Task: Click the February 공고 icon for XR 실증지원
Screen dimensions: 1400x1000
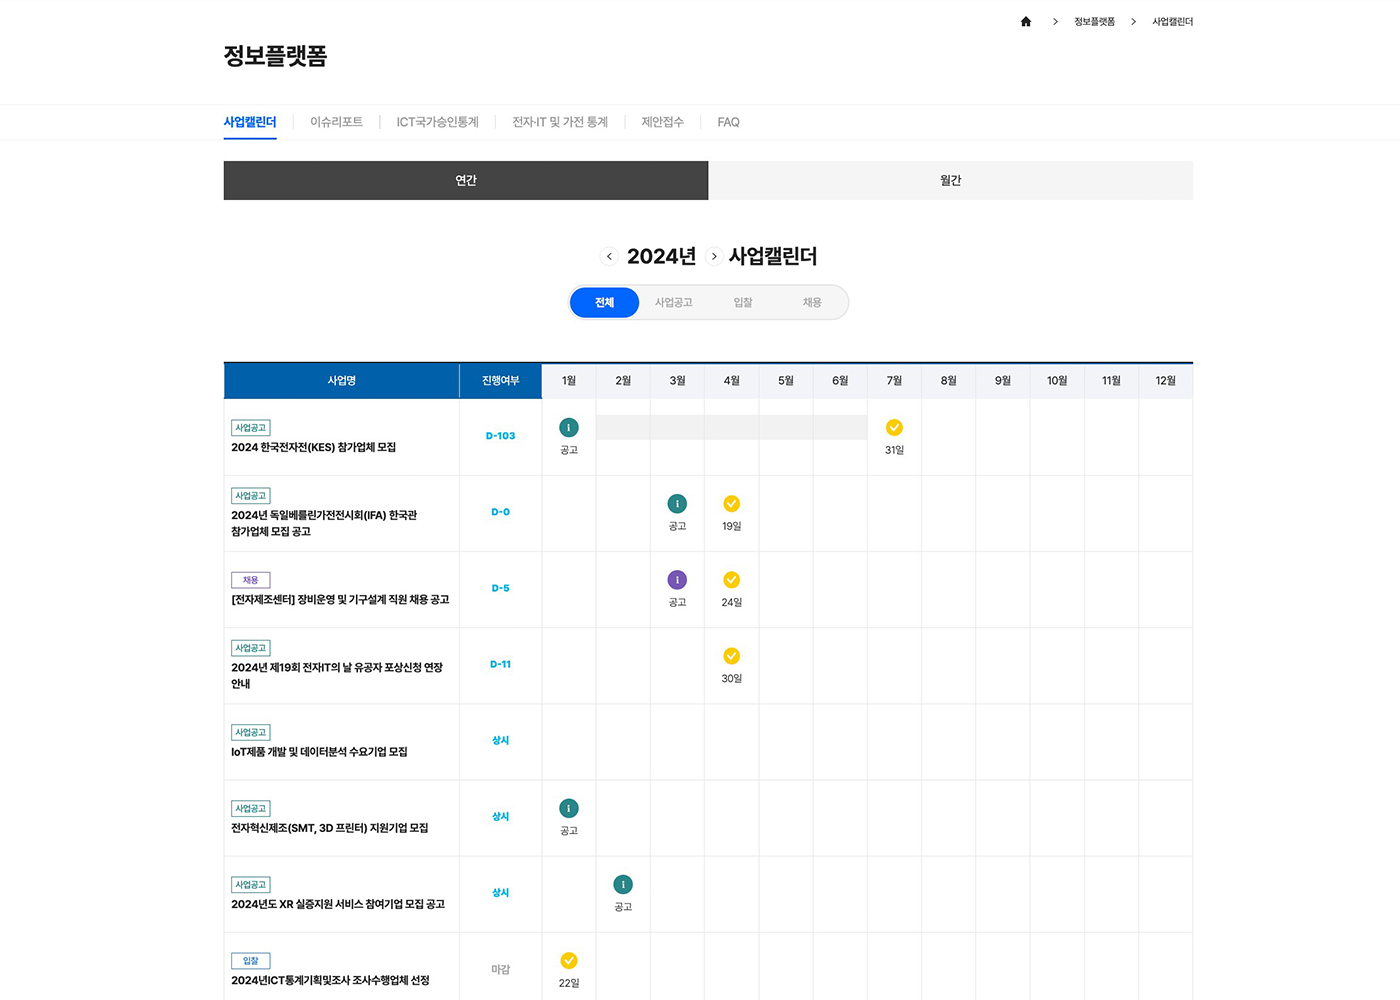Action: (x=623, y=884)
